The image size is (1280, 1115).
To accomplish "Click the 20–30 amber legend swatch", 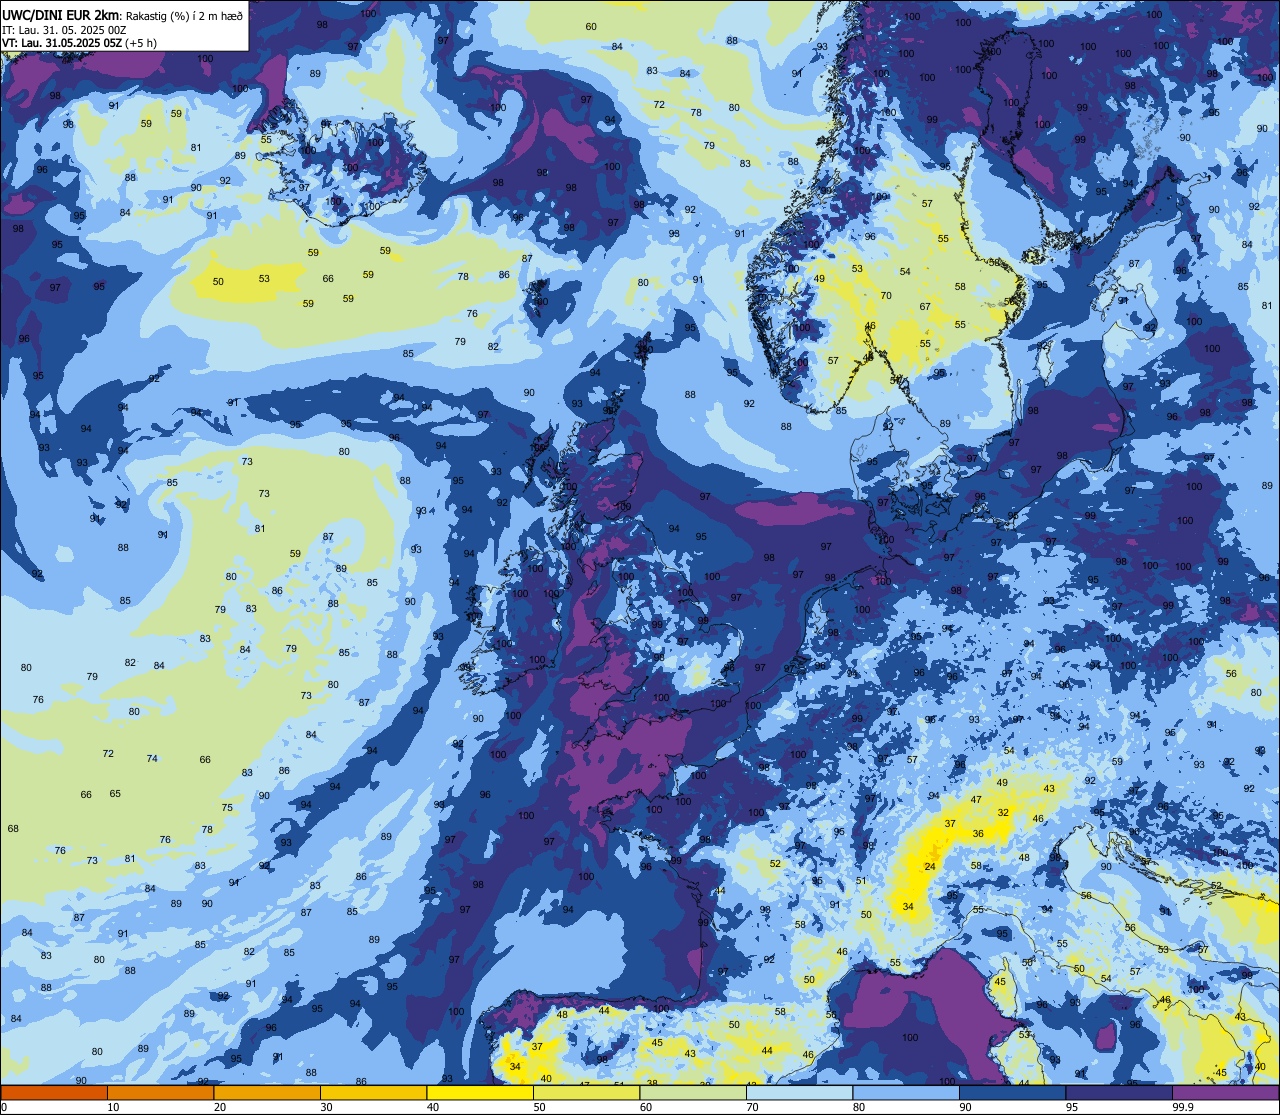I will click(x=266, y=1093).
